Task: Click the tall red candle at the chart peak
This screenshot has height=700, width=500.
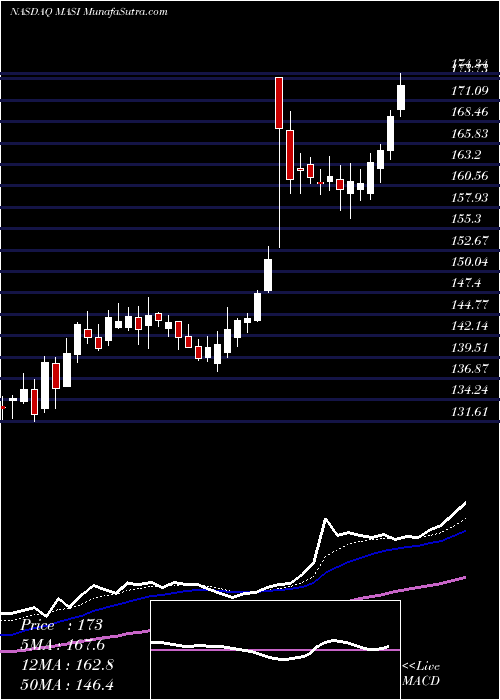Action: click(279, 103)
